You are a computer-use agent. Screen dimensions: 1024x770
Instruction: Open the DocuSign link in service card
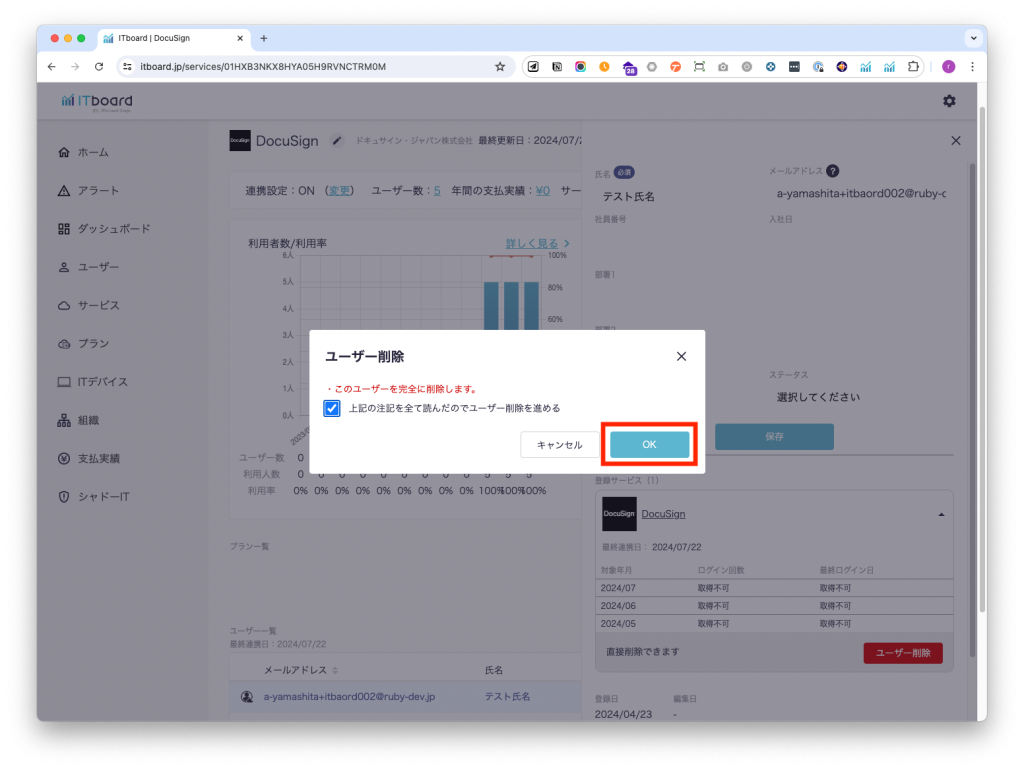[662, 514]
